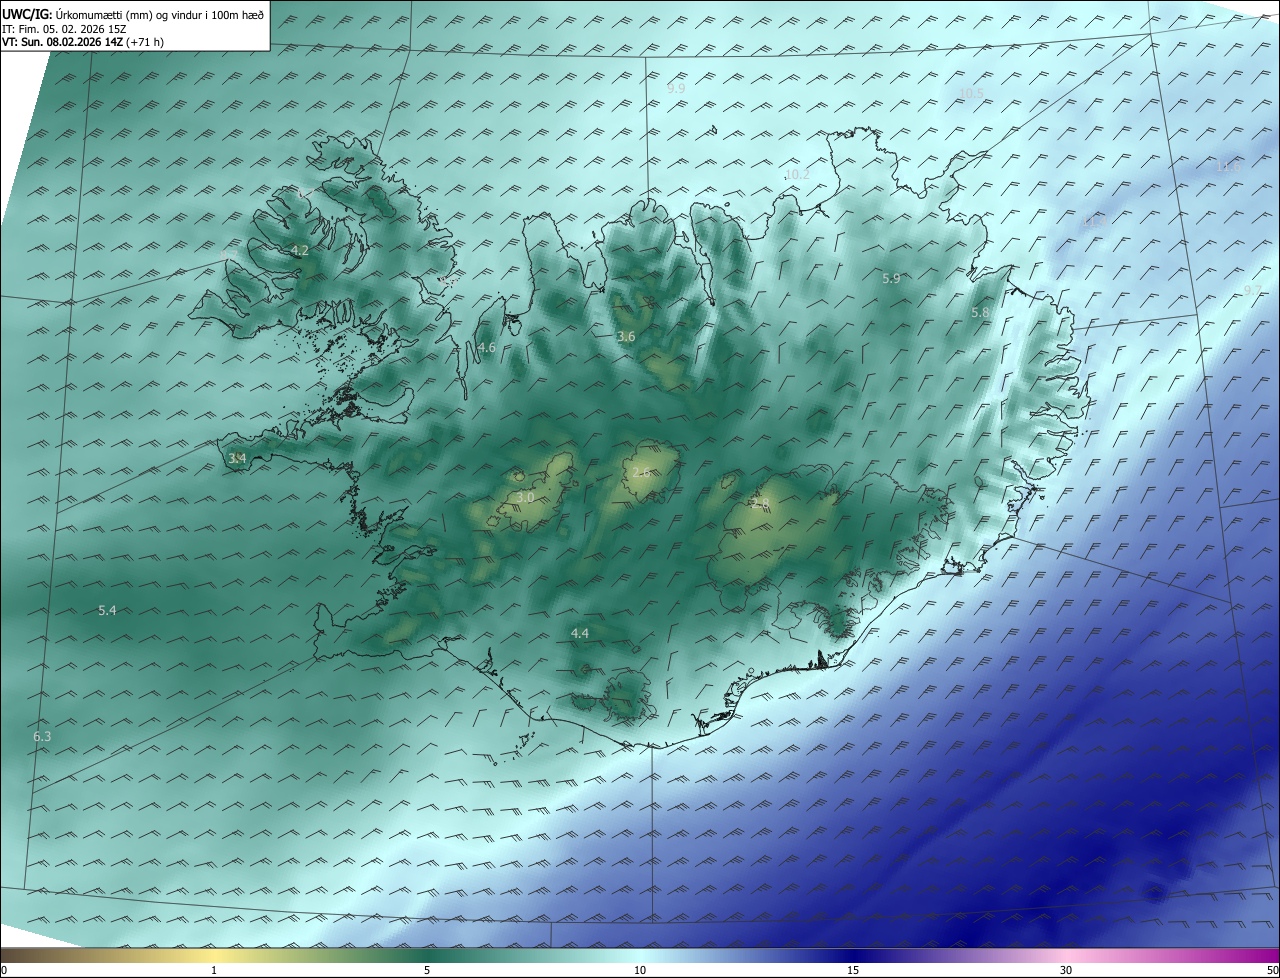Viewport: 1280px width, 978px height.
Task: Click the legend tick label 5
Action: 427,970
